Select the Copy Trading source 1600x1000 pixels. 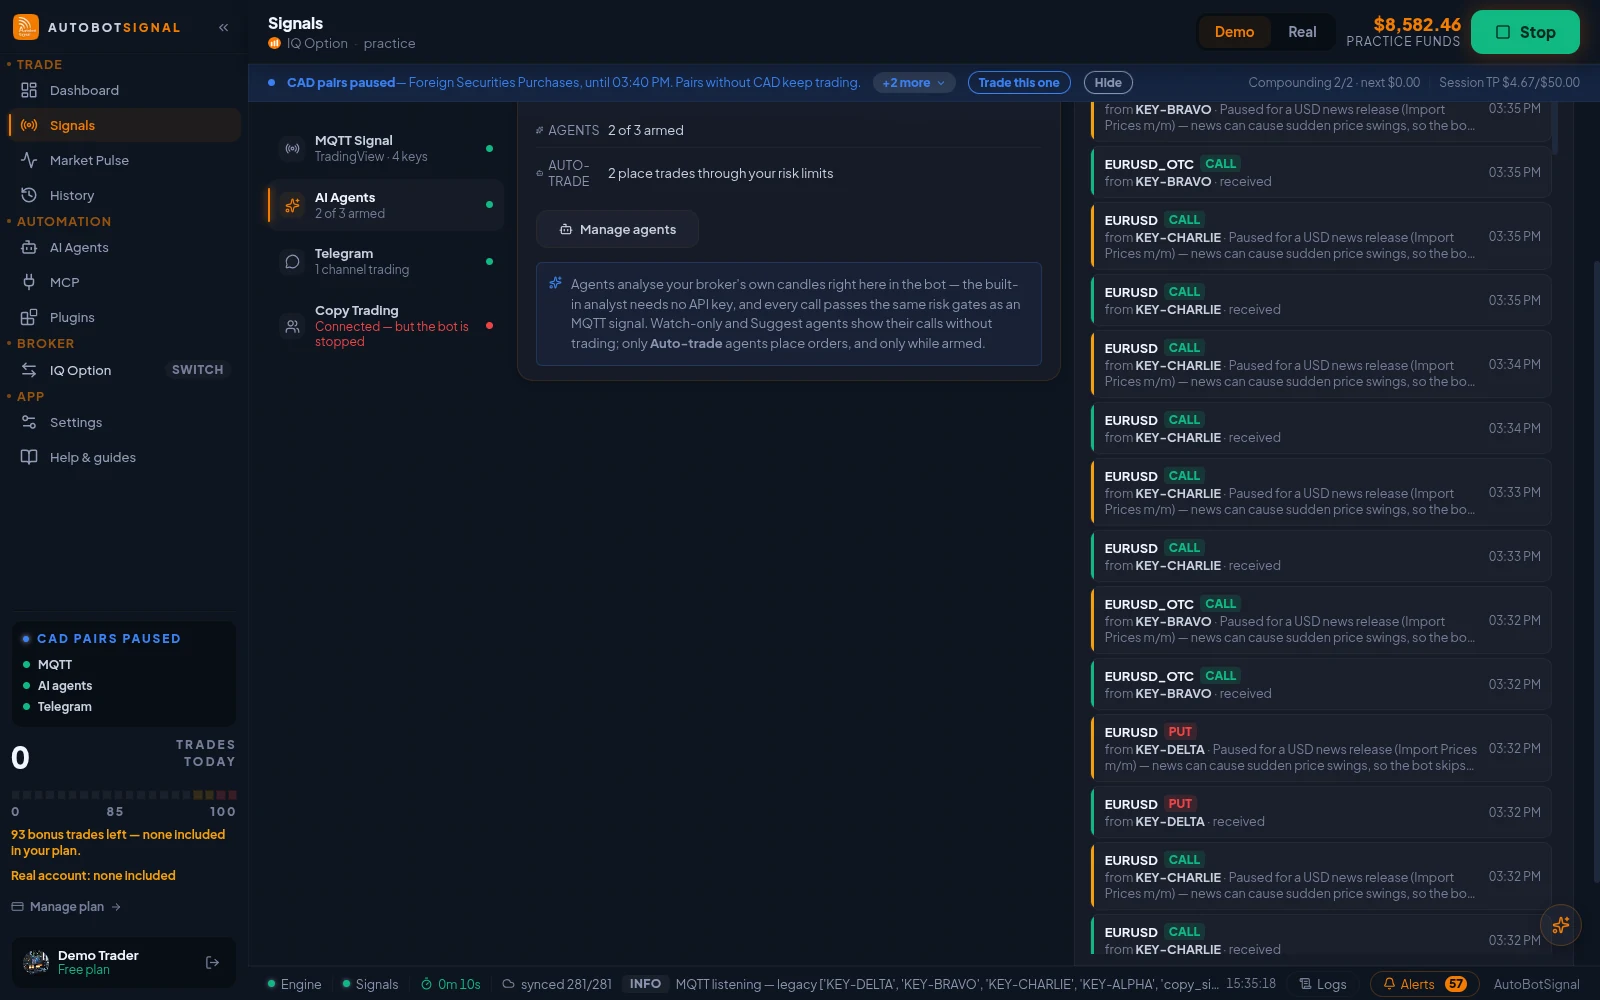pyautogui.click(x=385, y=326)
